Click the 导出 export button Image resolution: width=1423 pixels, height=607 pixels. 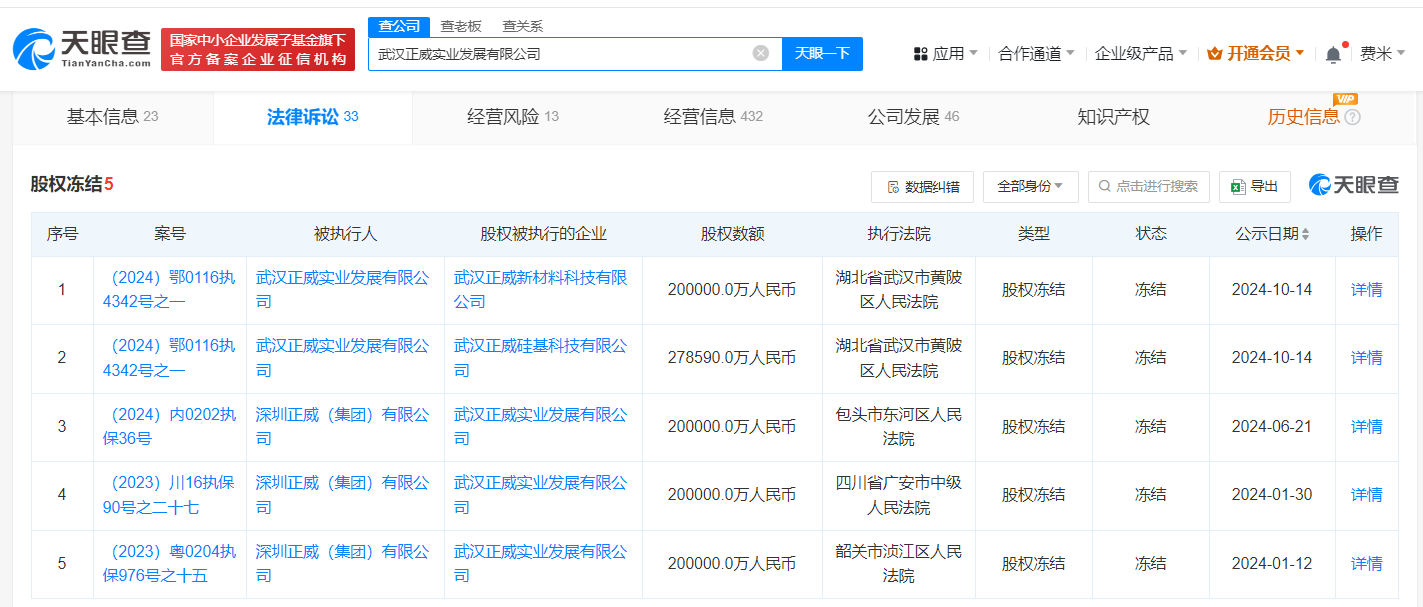[x=1255, y=186]
